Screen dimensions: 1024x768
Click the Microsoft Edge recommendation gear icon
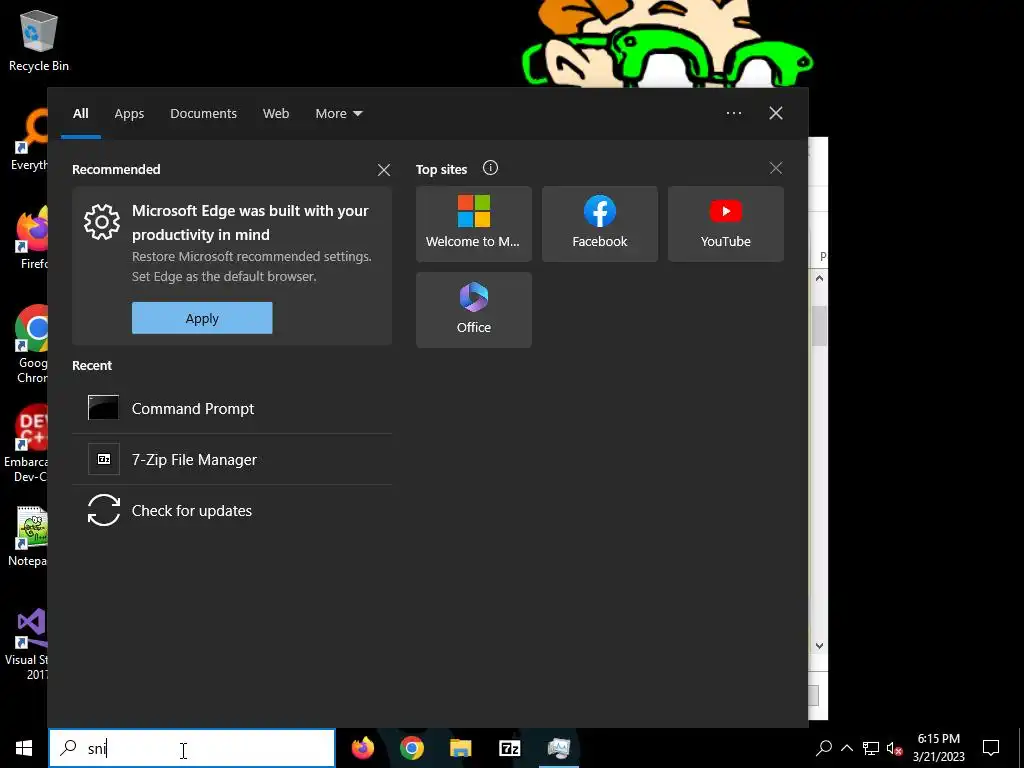[102, 222]
